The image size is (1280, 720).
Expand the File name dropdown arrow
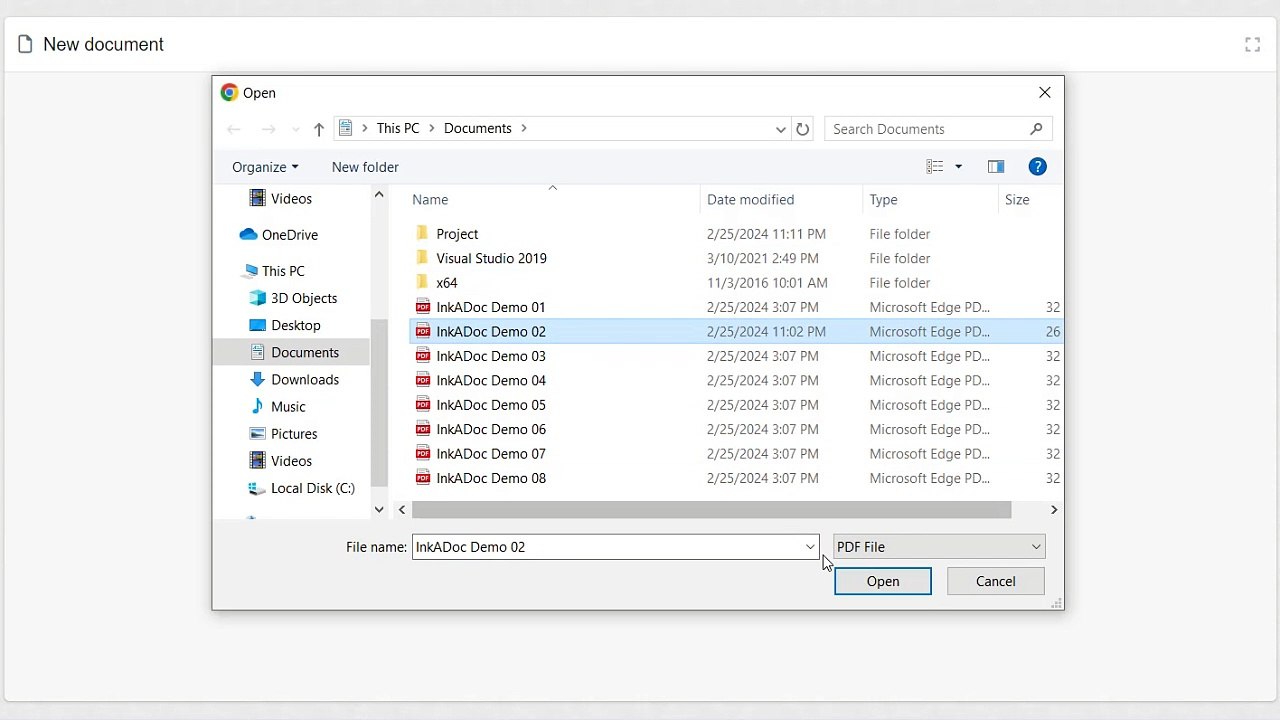(811, 547)
